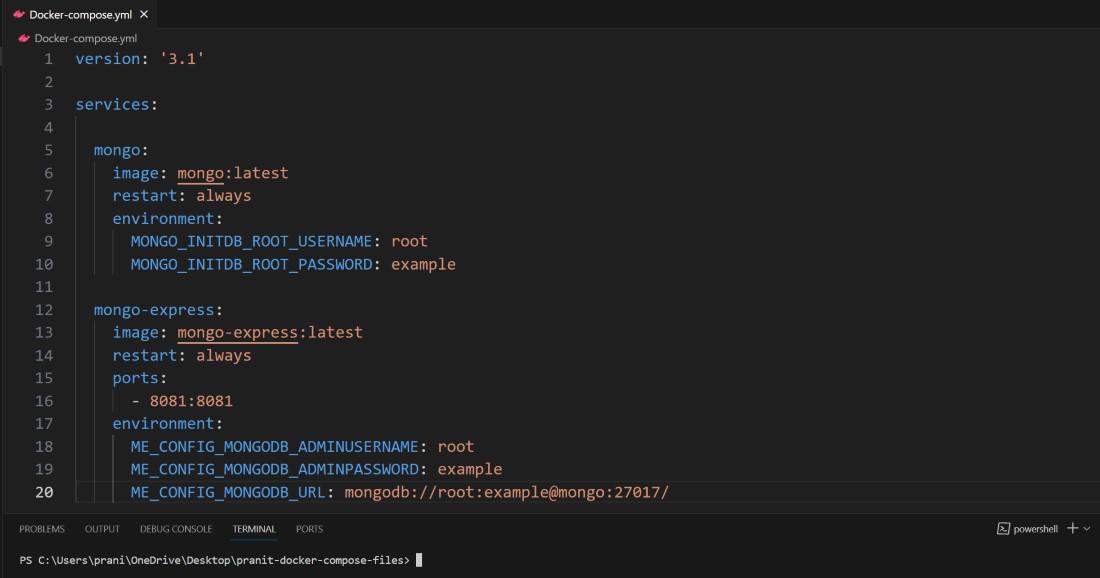Click the Docker-compose.yml breadcrumb item
The height and width of the screenshot is (578, 1100).
pos(86,38)
